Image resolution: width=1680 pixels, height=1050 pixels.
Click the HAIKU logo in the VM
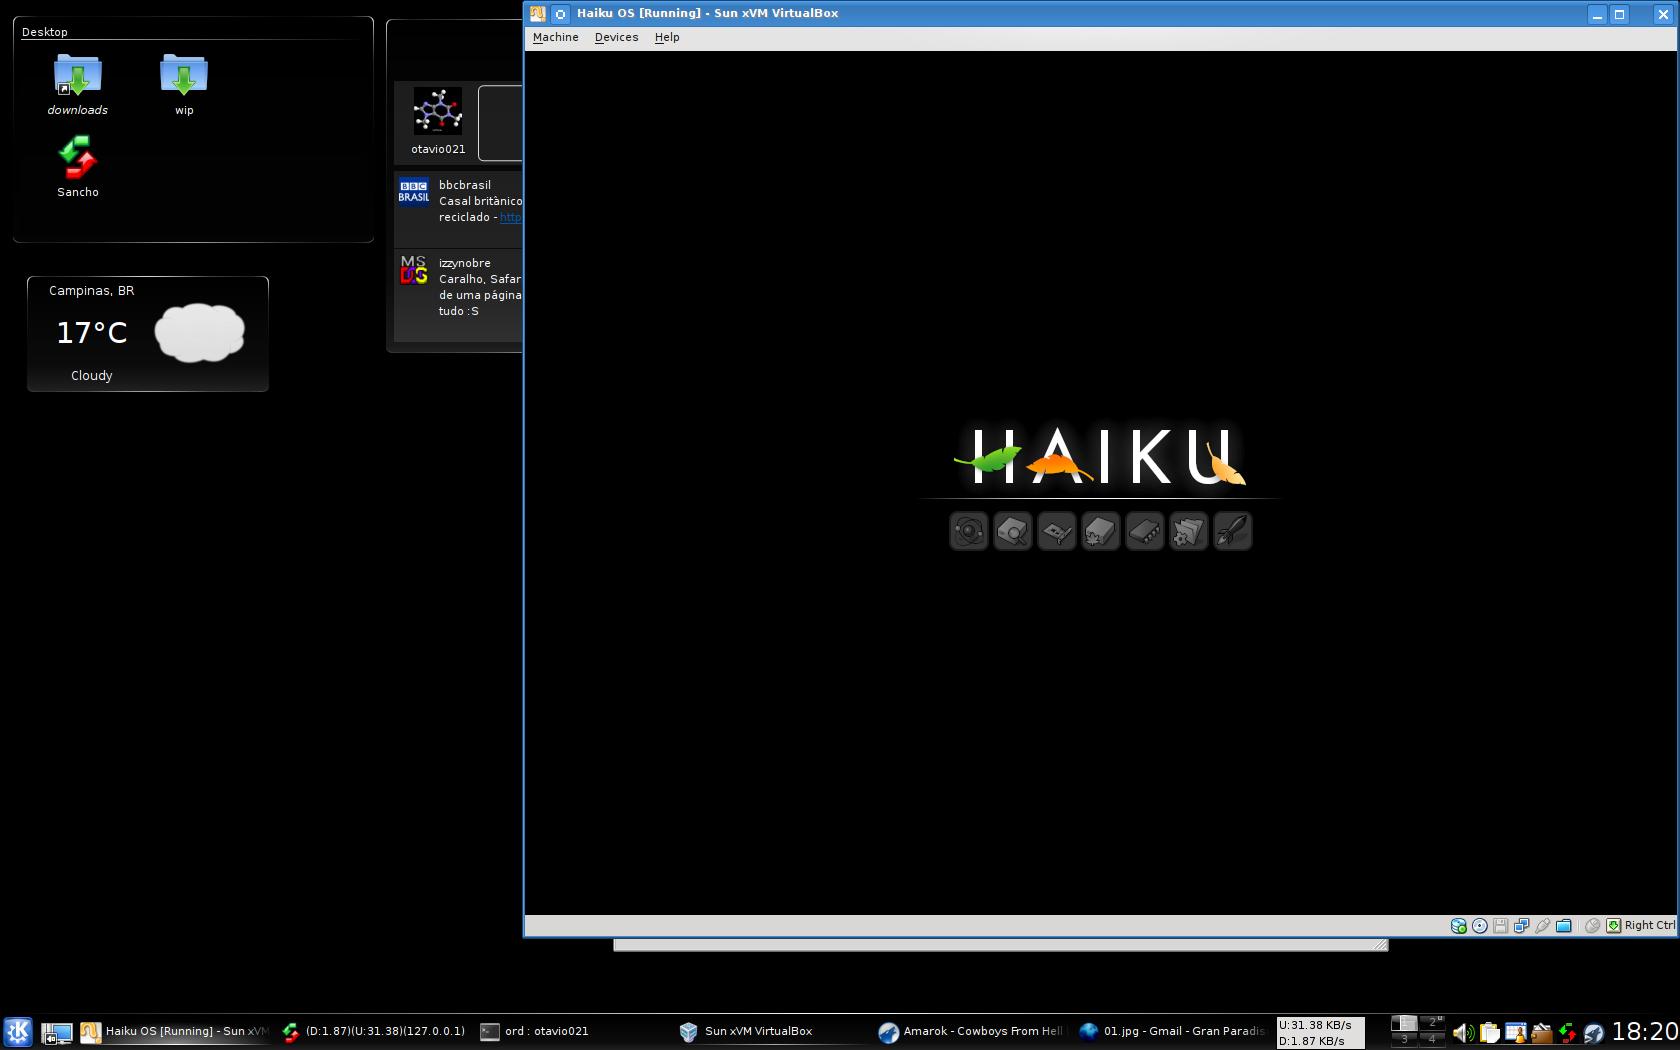pos(1100,457)
